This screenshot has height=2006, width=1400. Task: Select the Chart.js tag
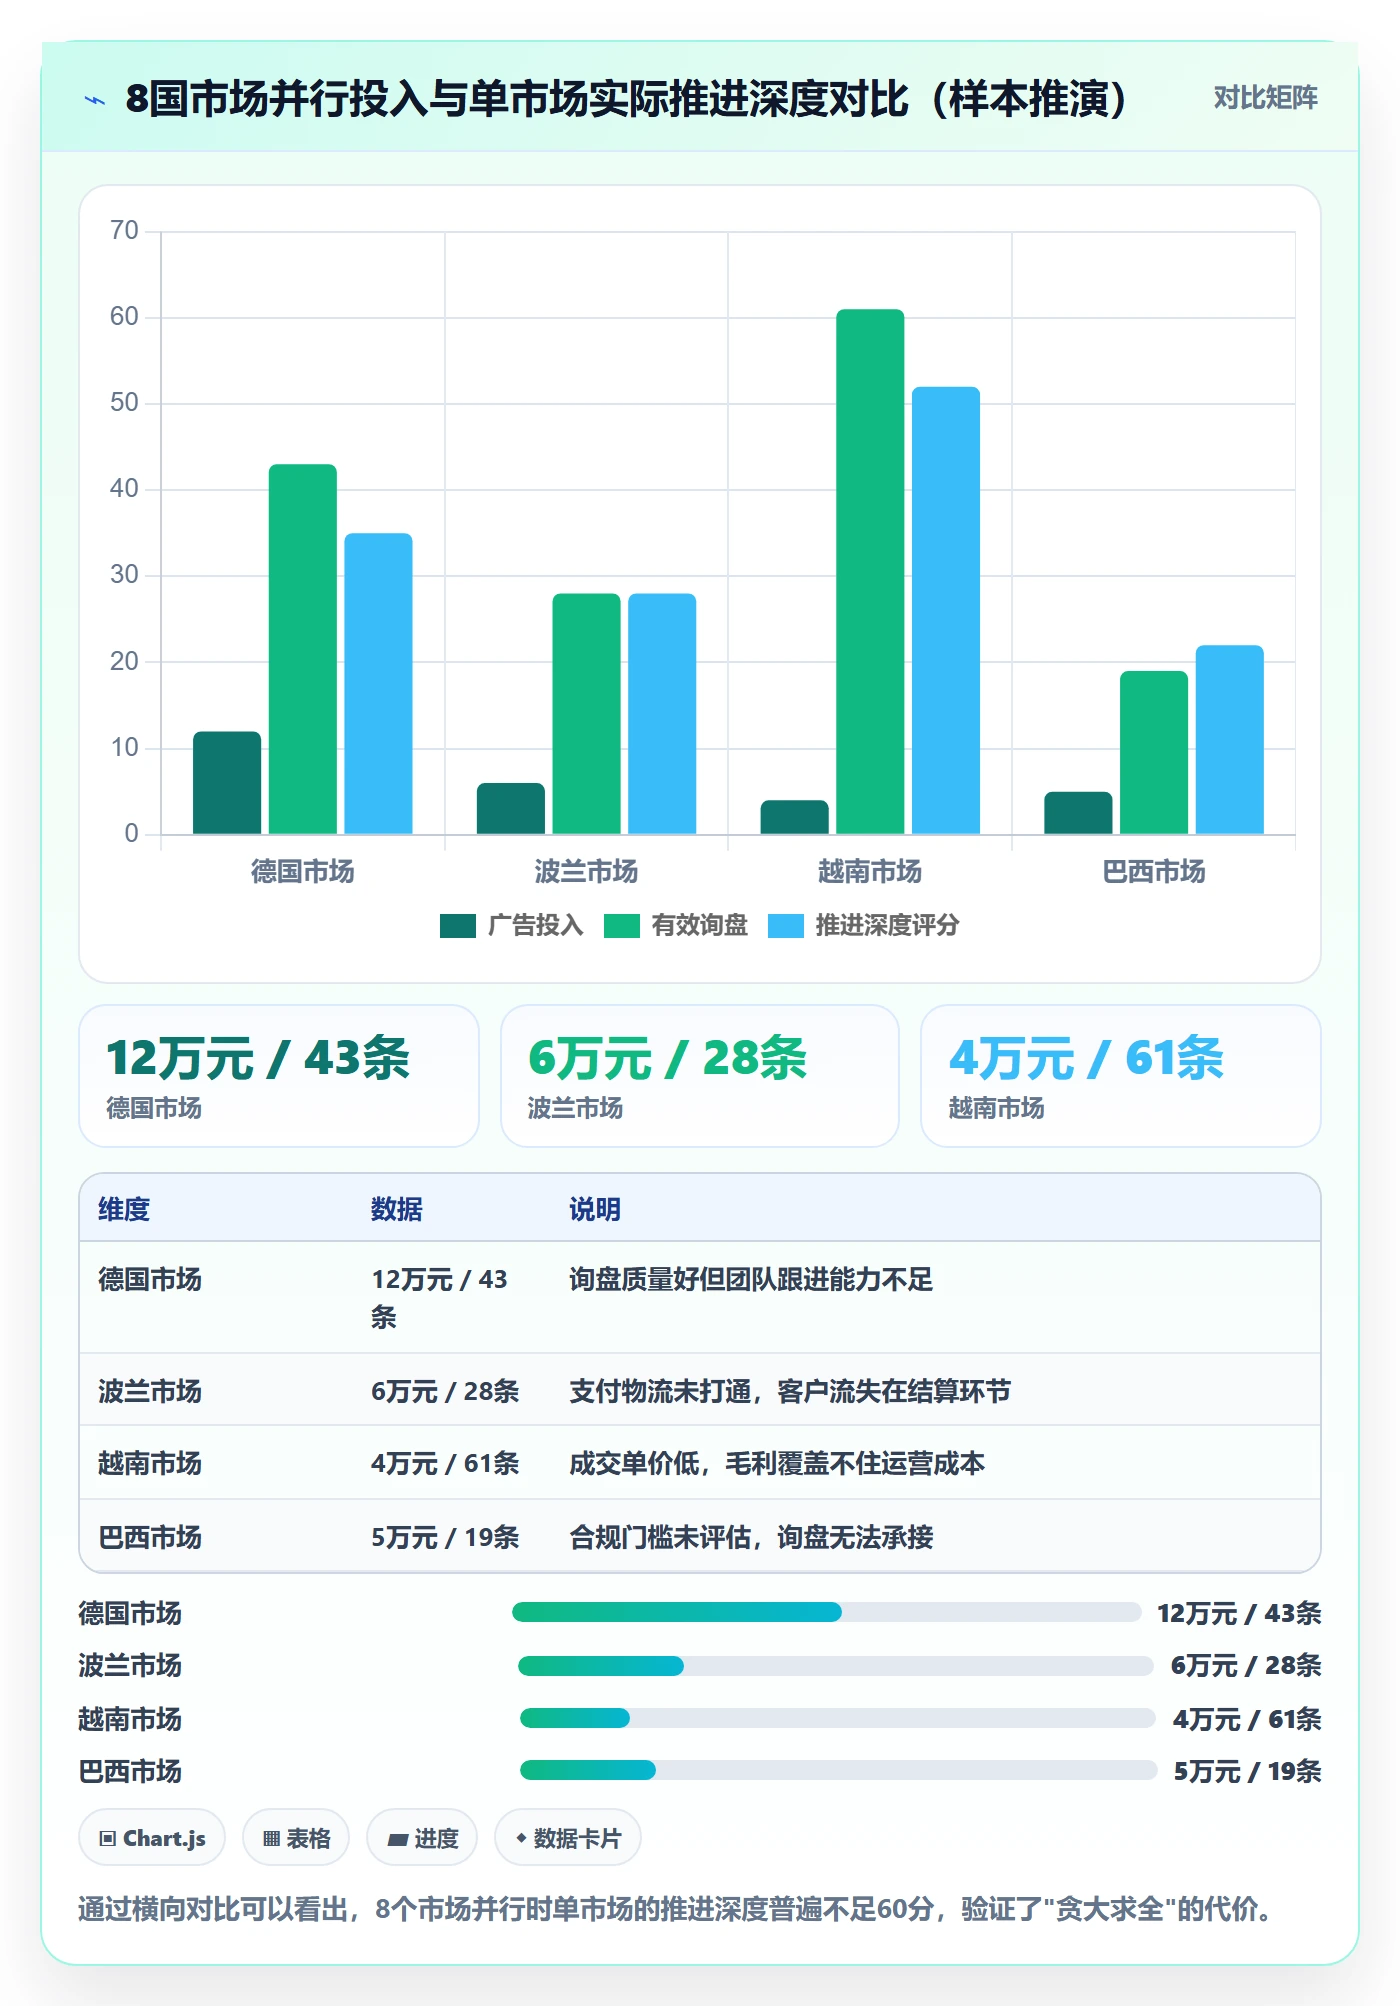(x=152, y=1838)
